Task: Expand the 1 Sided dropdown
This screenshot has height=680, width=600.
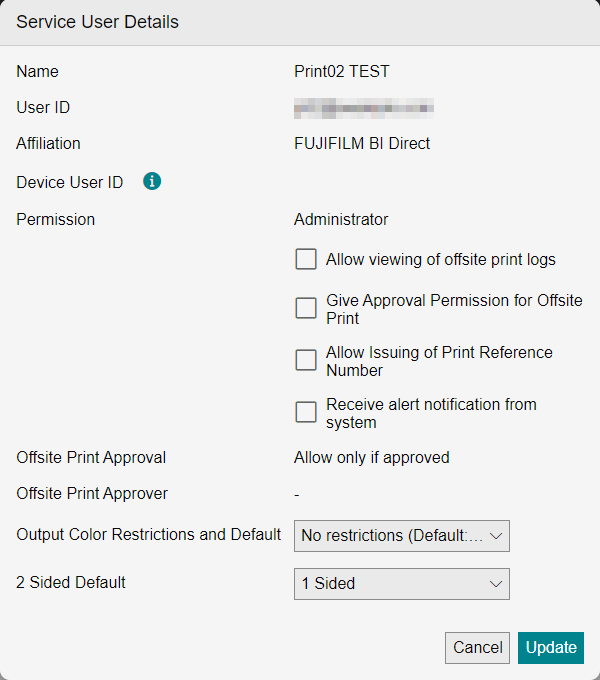Action: coord(401,584)
